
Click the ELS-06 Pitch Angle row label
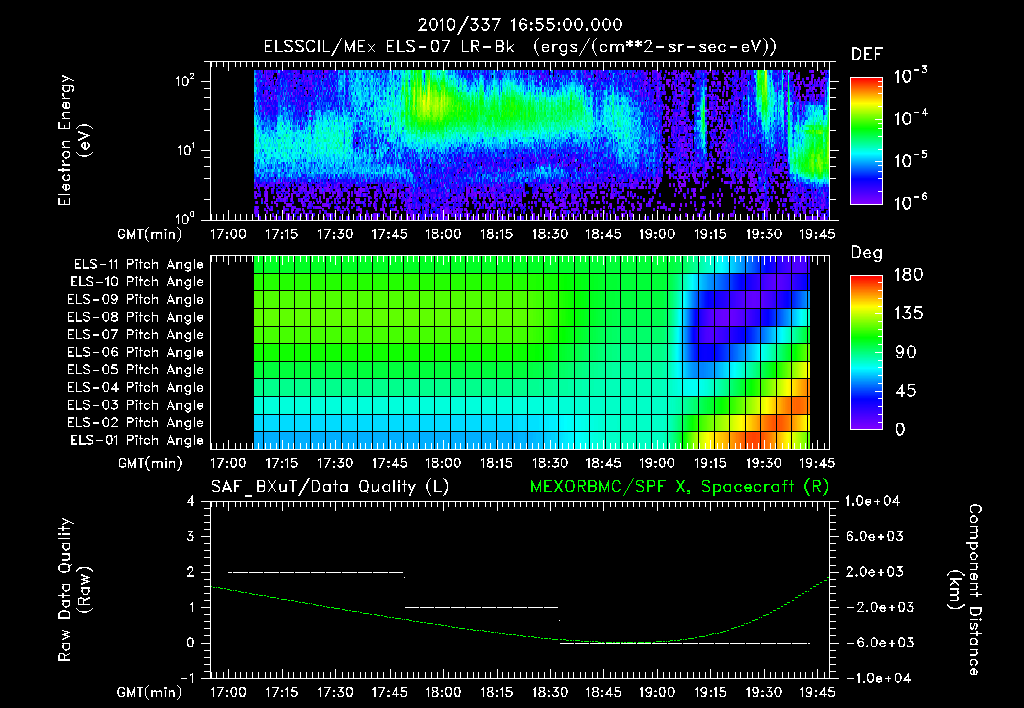coord(136,352)
